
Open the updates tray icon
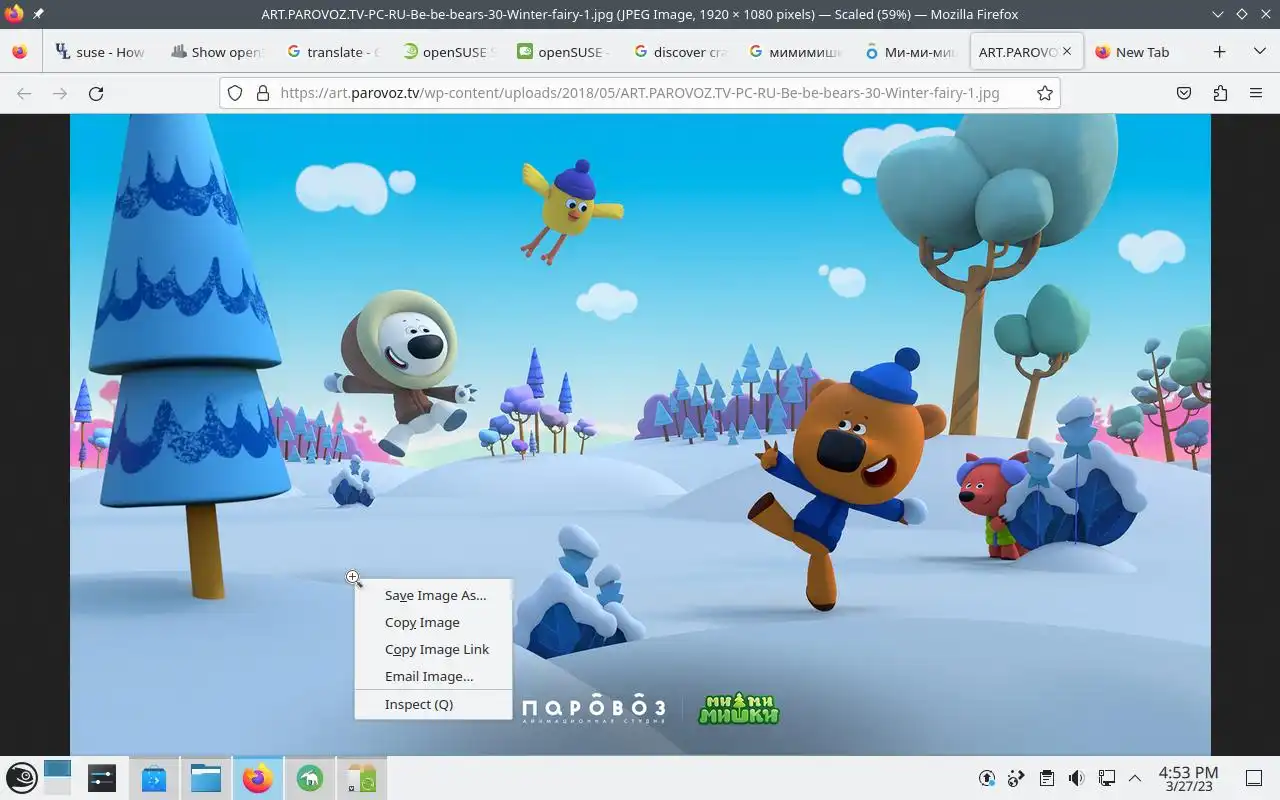(987, 778)
